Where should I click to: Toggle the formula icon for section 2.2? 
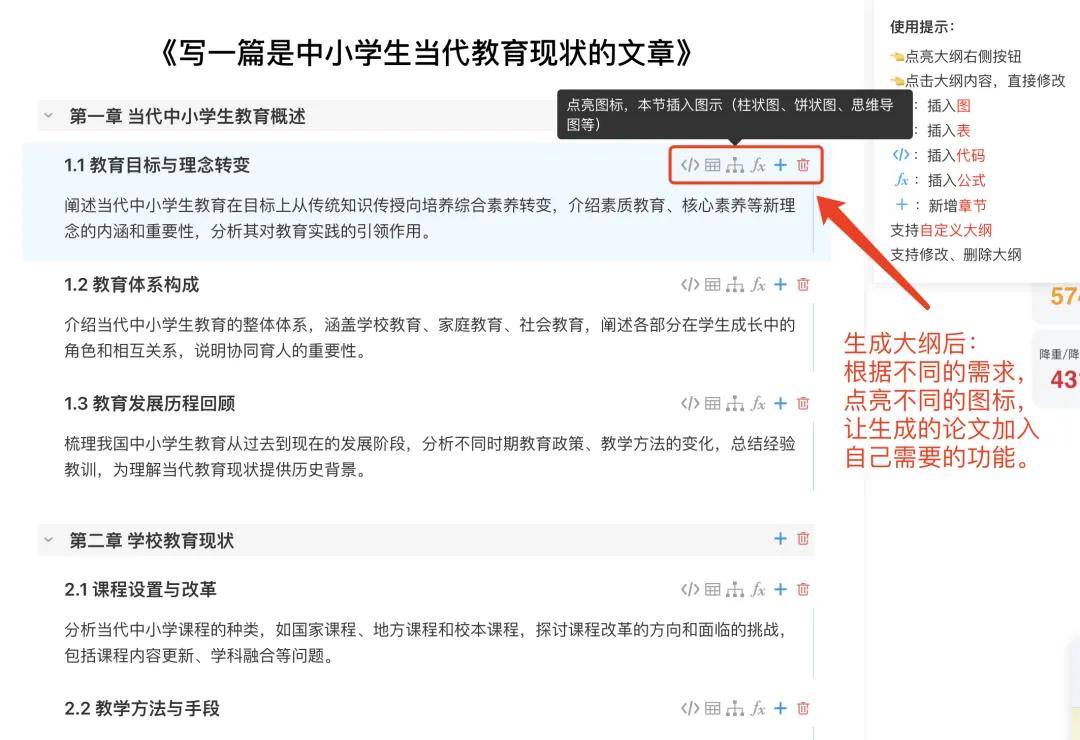pos(757,708)
